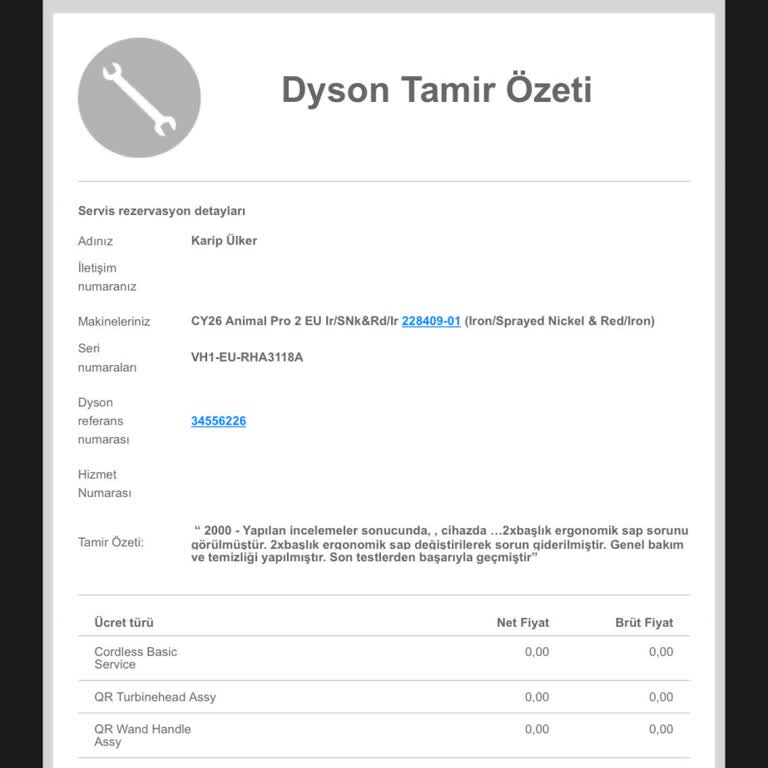This screenshot has width=768, height=768.
Task: Click the 'Net Fiyat' column header
Action: [x=523, y=623]
